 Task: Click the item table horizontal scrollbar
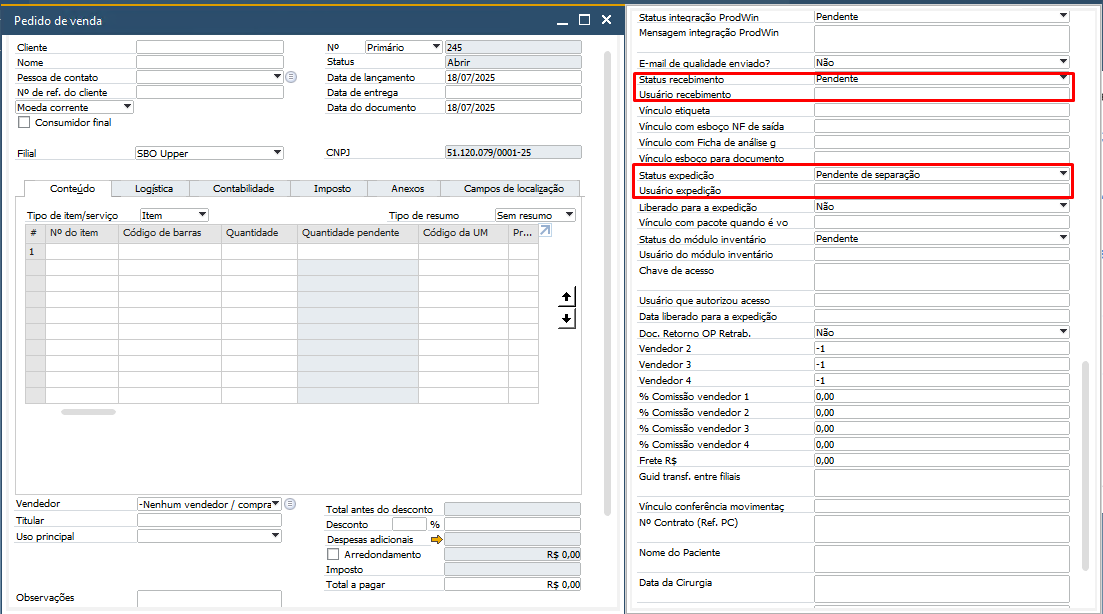(88, 412)
